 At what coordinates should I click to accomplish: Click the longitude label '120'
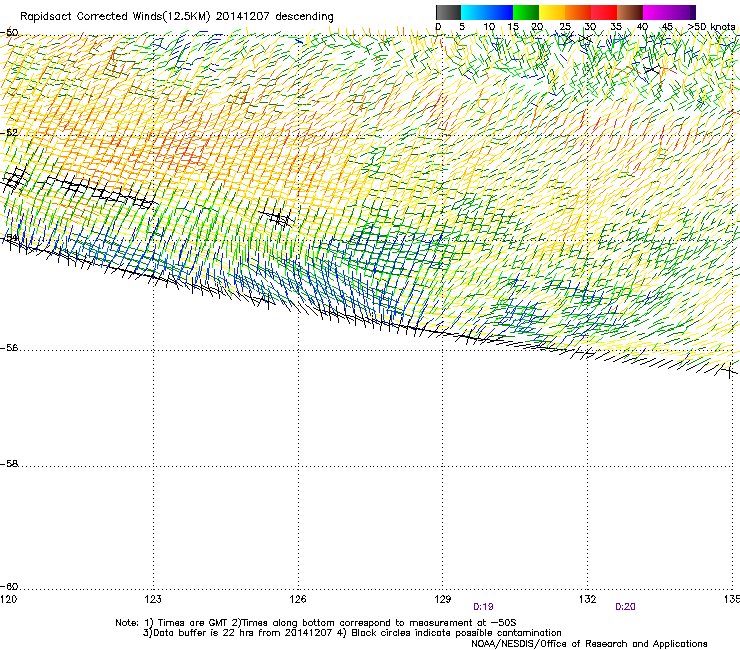[9, 599]
